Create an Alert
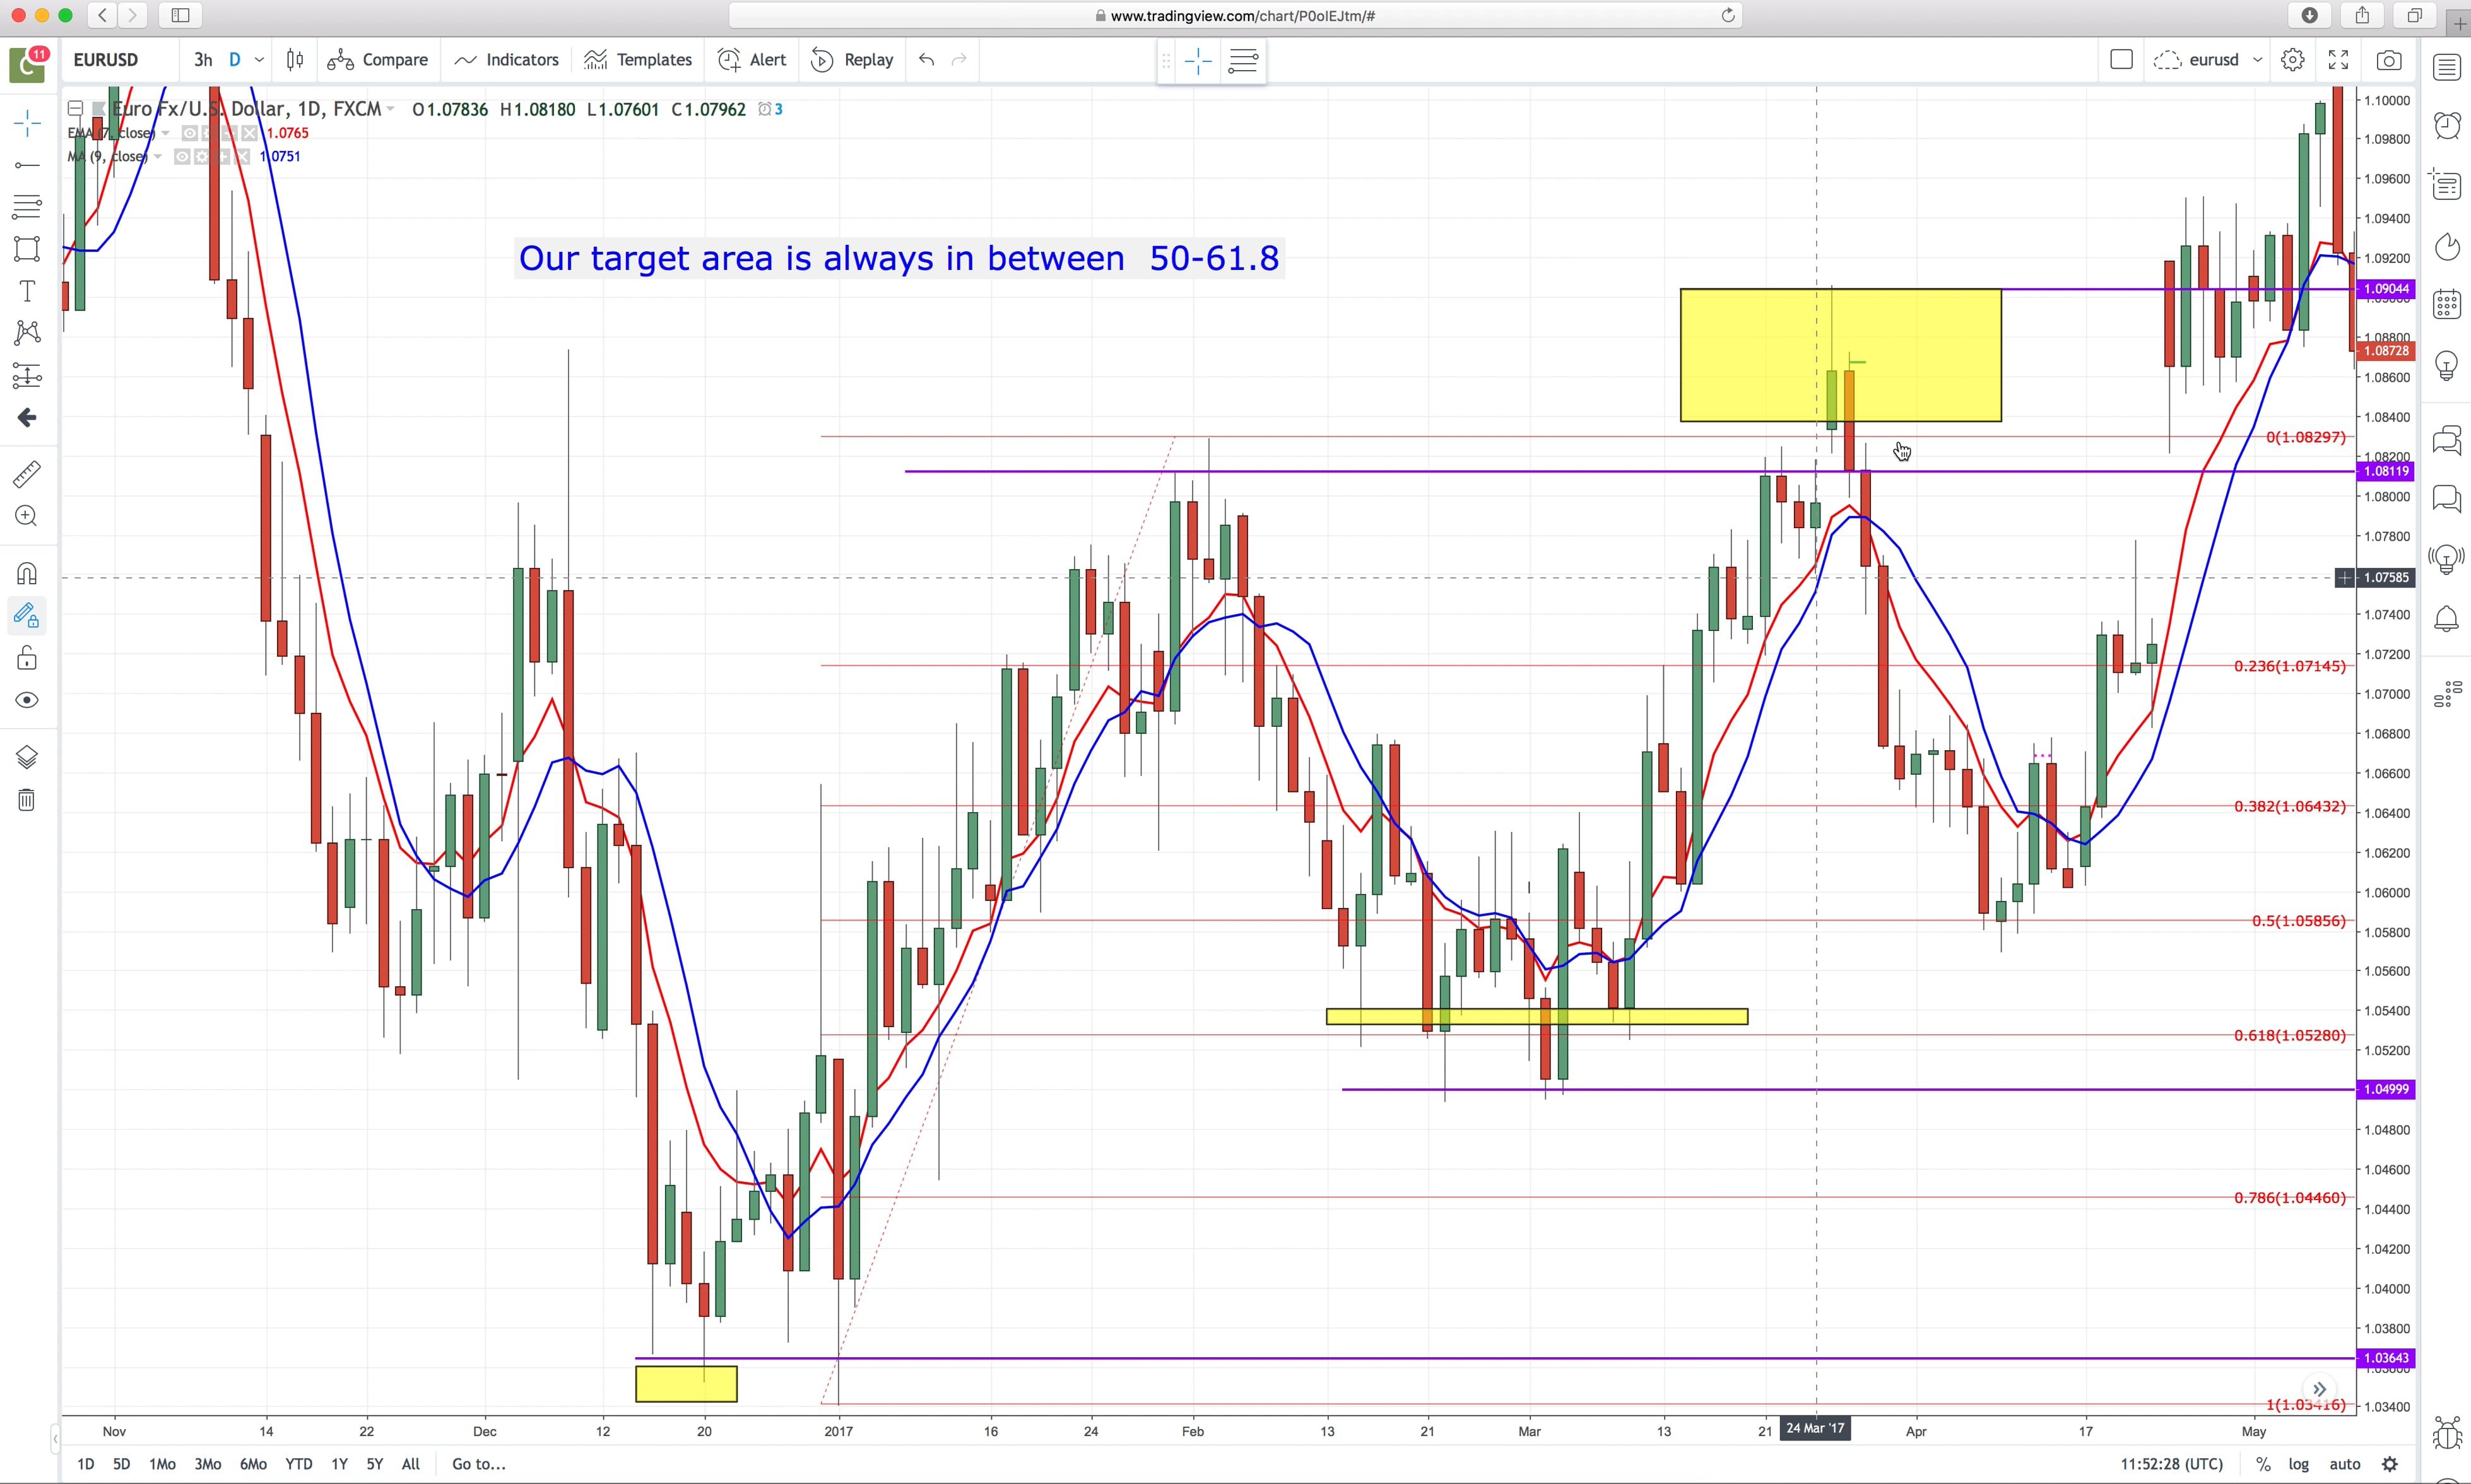This screenshot has width=2471, height=1484. point(753,60)
